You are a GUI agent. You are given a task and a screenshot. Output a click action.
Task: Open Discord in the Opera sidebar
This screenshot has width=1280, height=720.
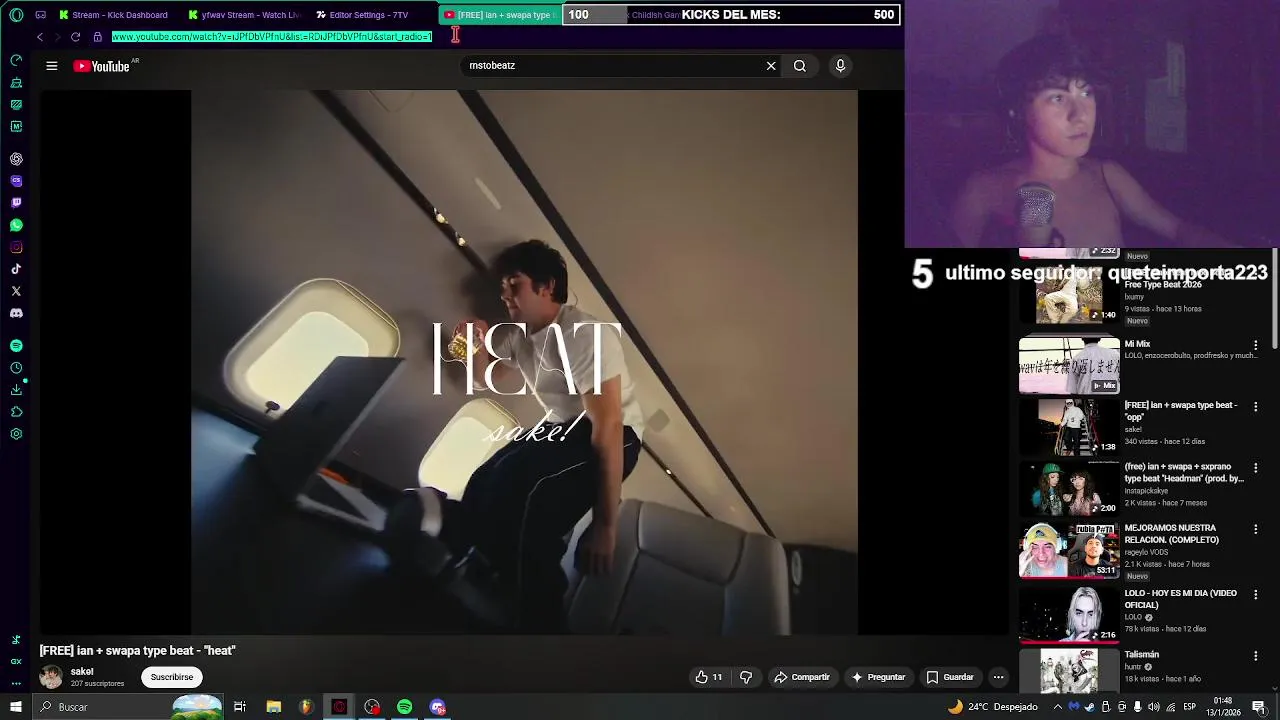(16, 313)
